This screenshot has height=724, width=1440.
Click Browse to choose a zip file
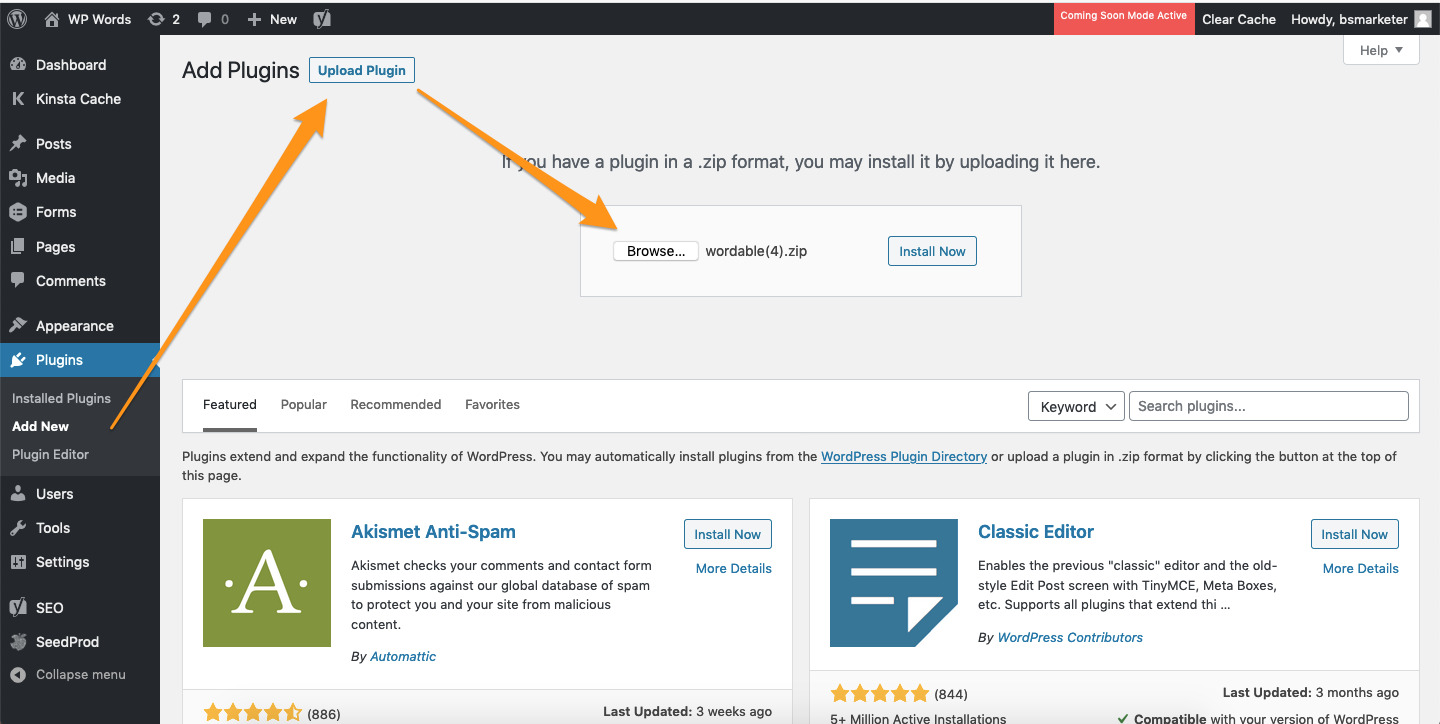655,251
